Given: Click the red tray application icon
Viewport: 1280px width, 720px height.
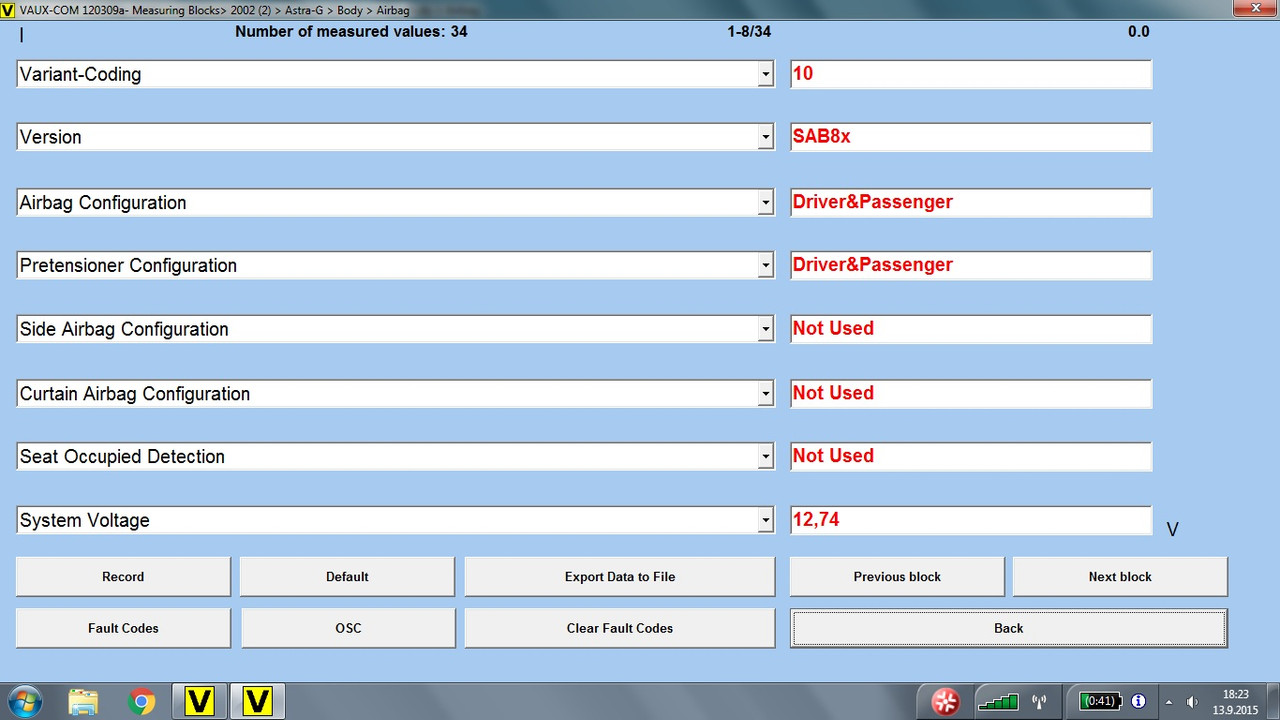Looking at the screenshot, I should [945, 702].
